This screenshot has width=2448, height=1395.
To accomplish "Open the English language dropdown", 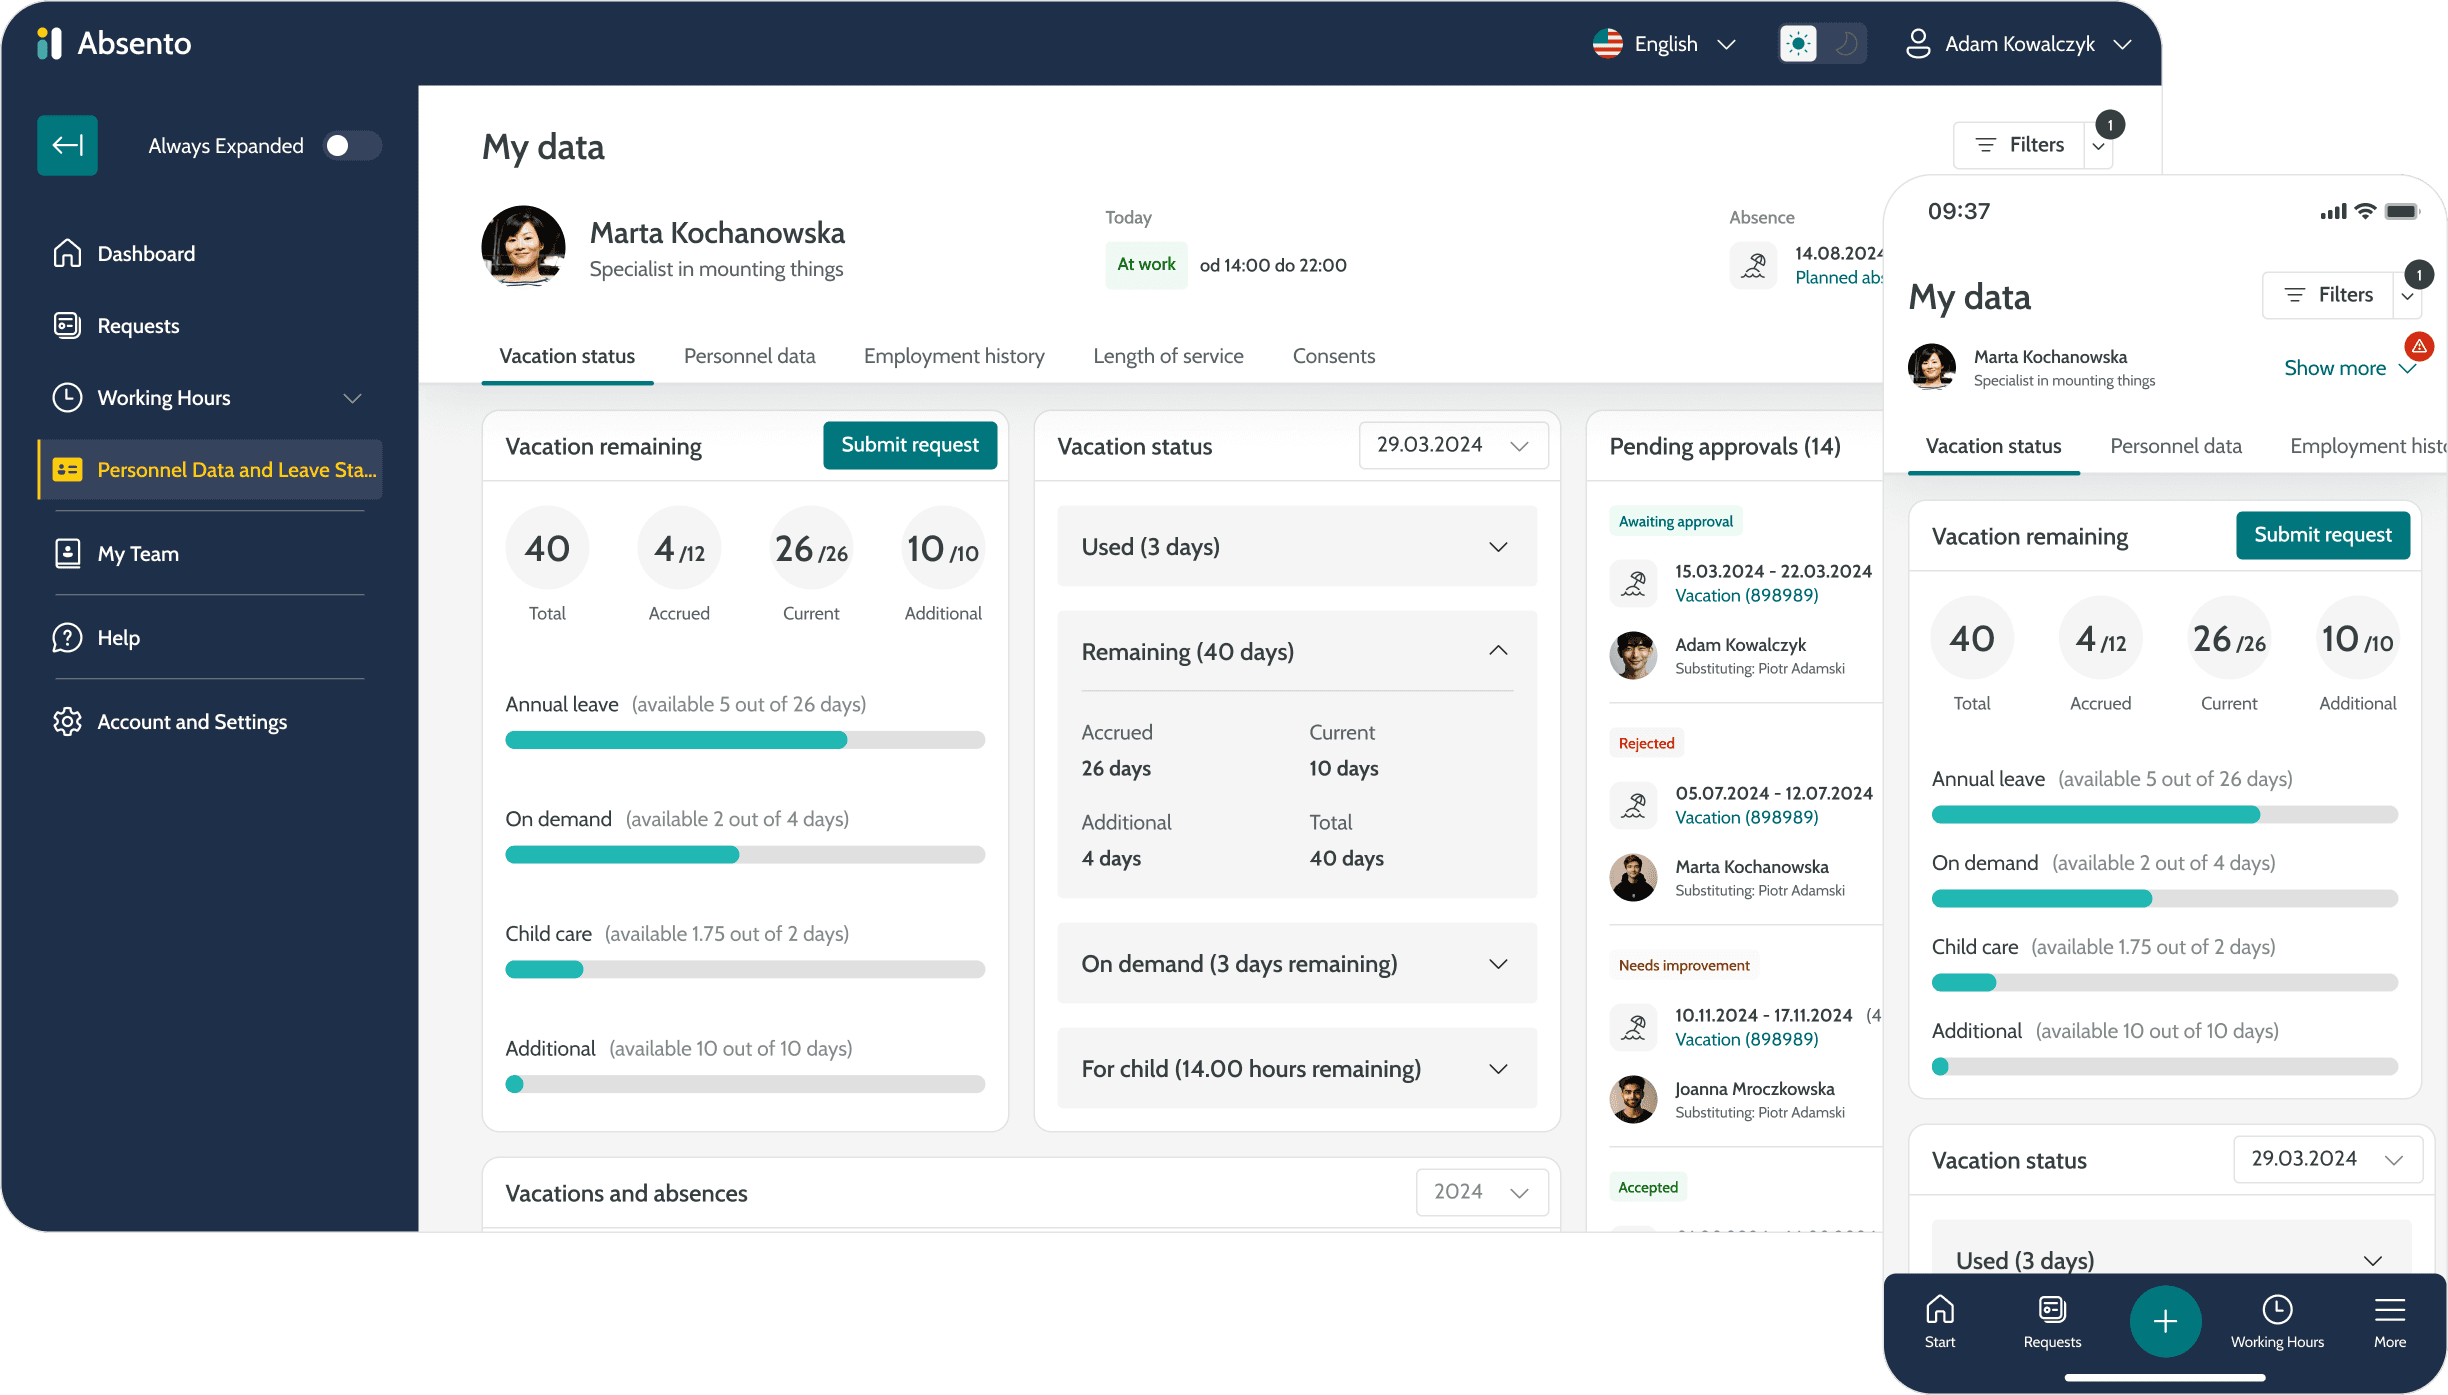I will 1666,44.
